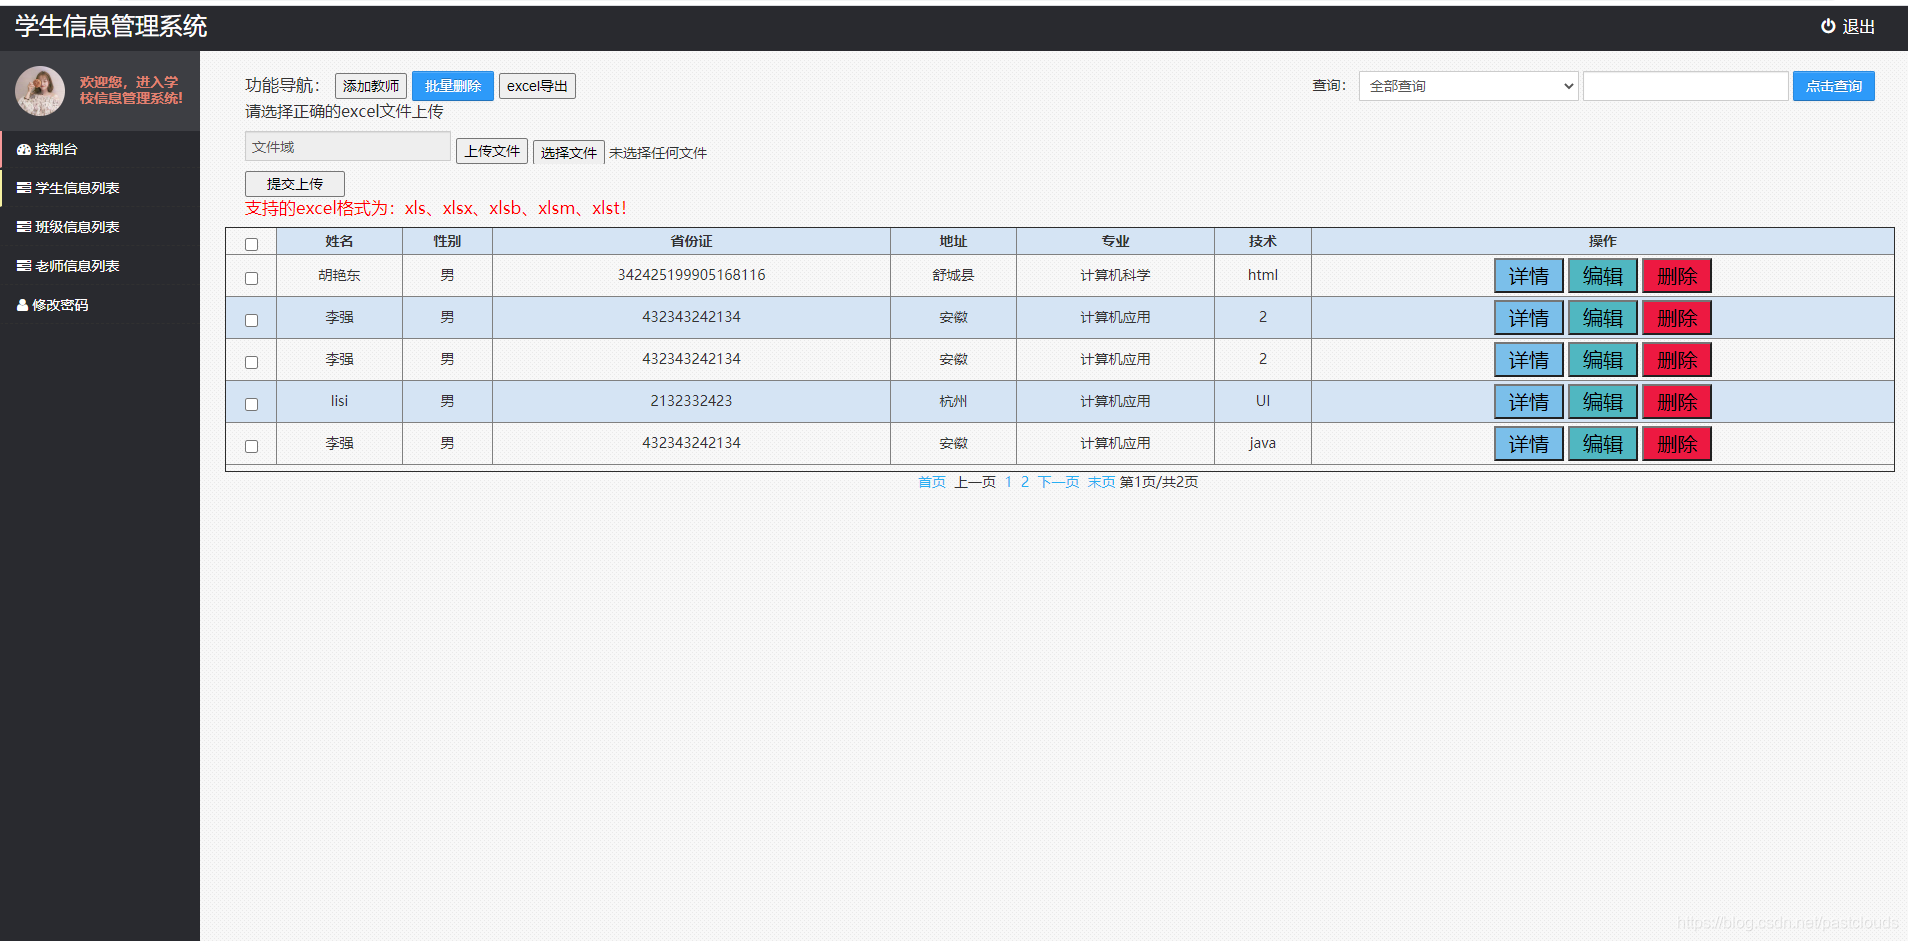Check the box for the 胡艳东 row

click(x=252, y=278)
